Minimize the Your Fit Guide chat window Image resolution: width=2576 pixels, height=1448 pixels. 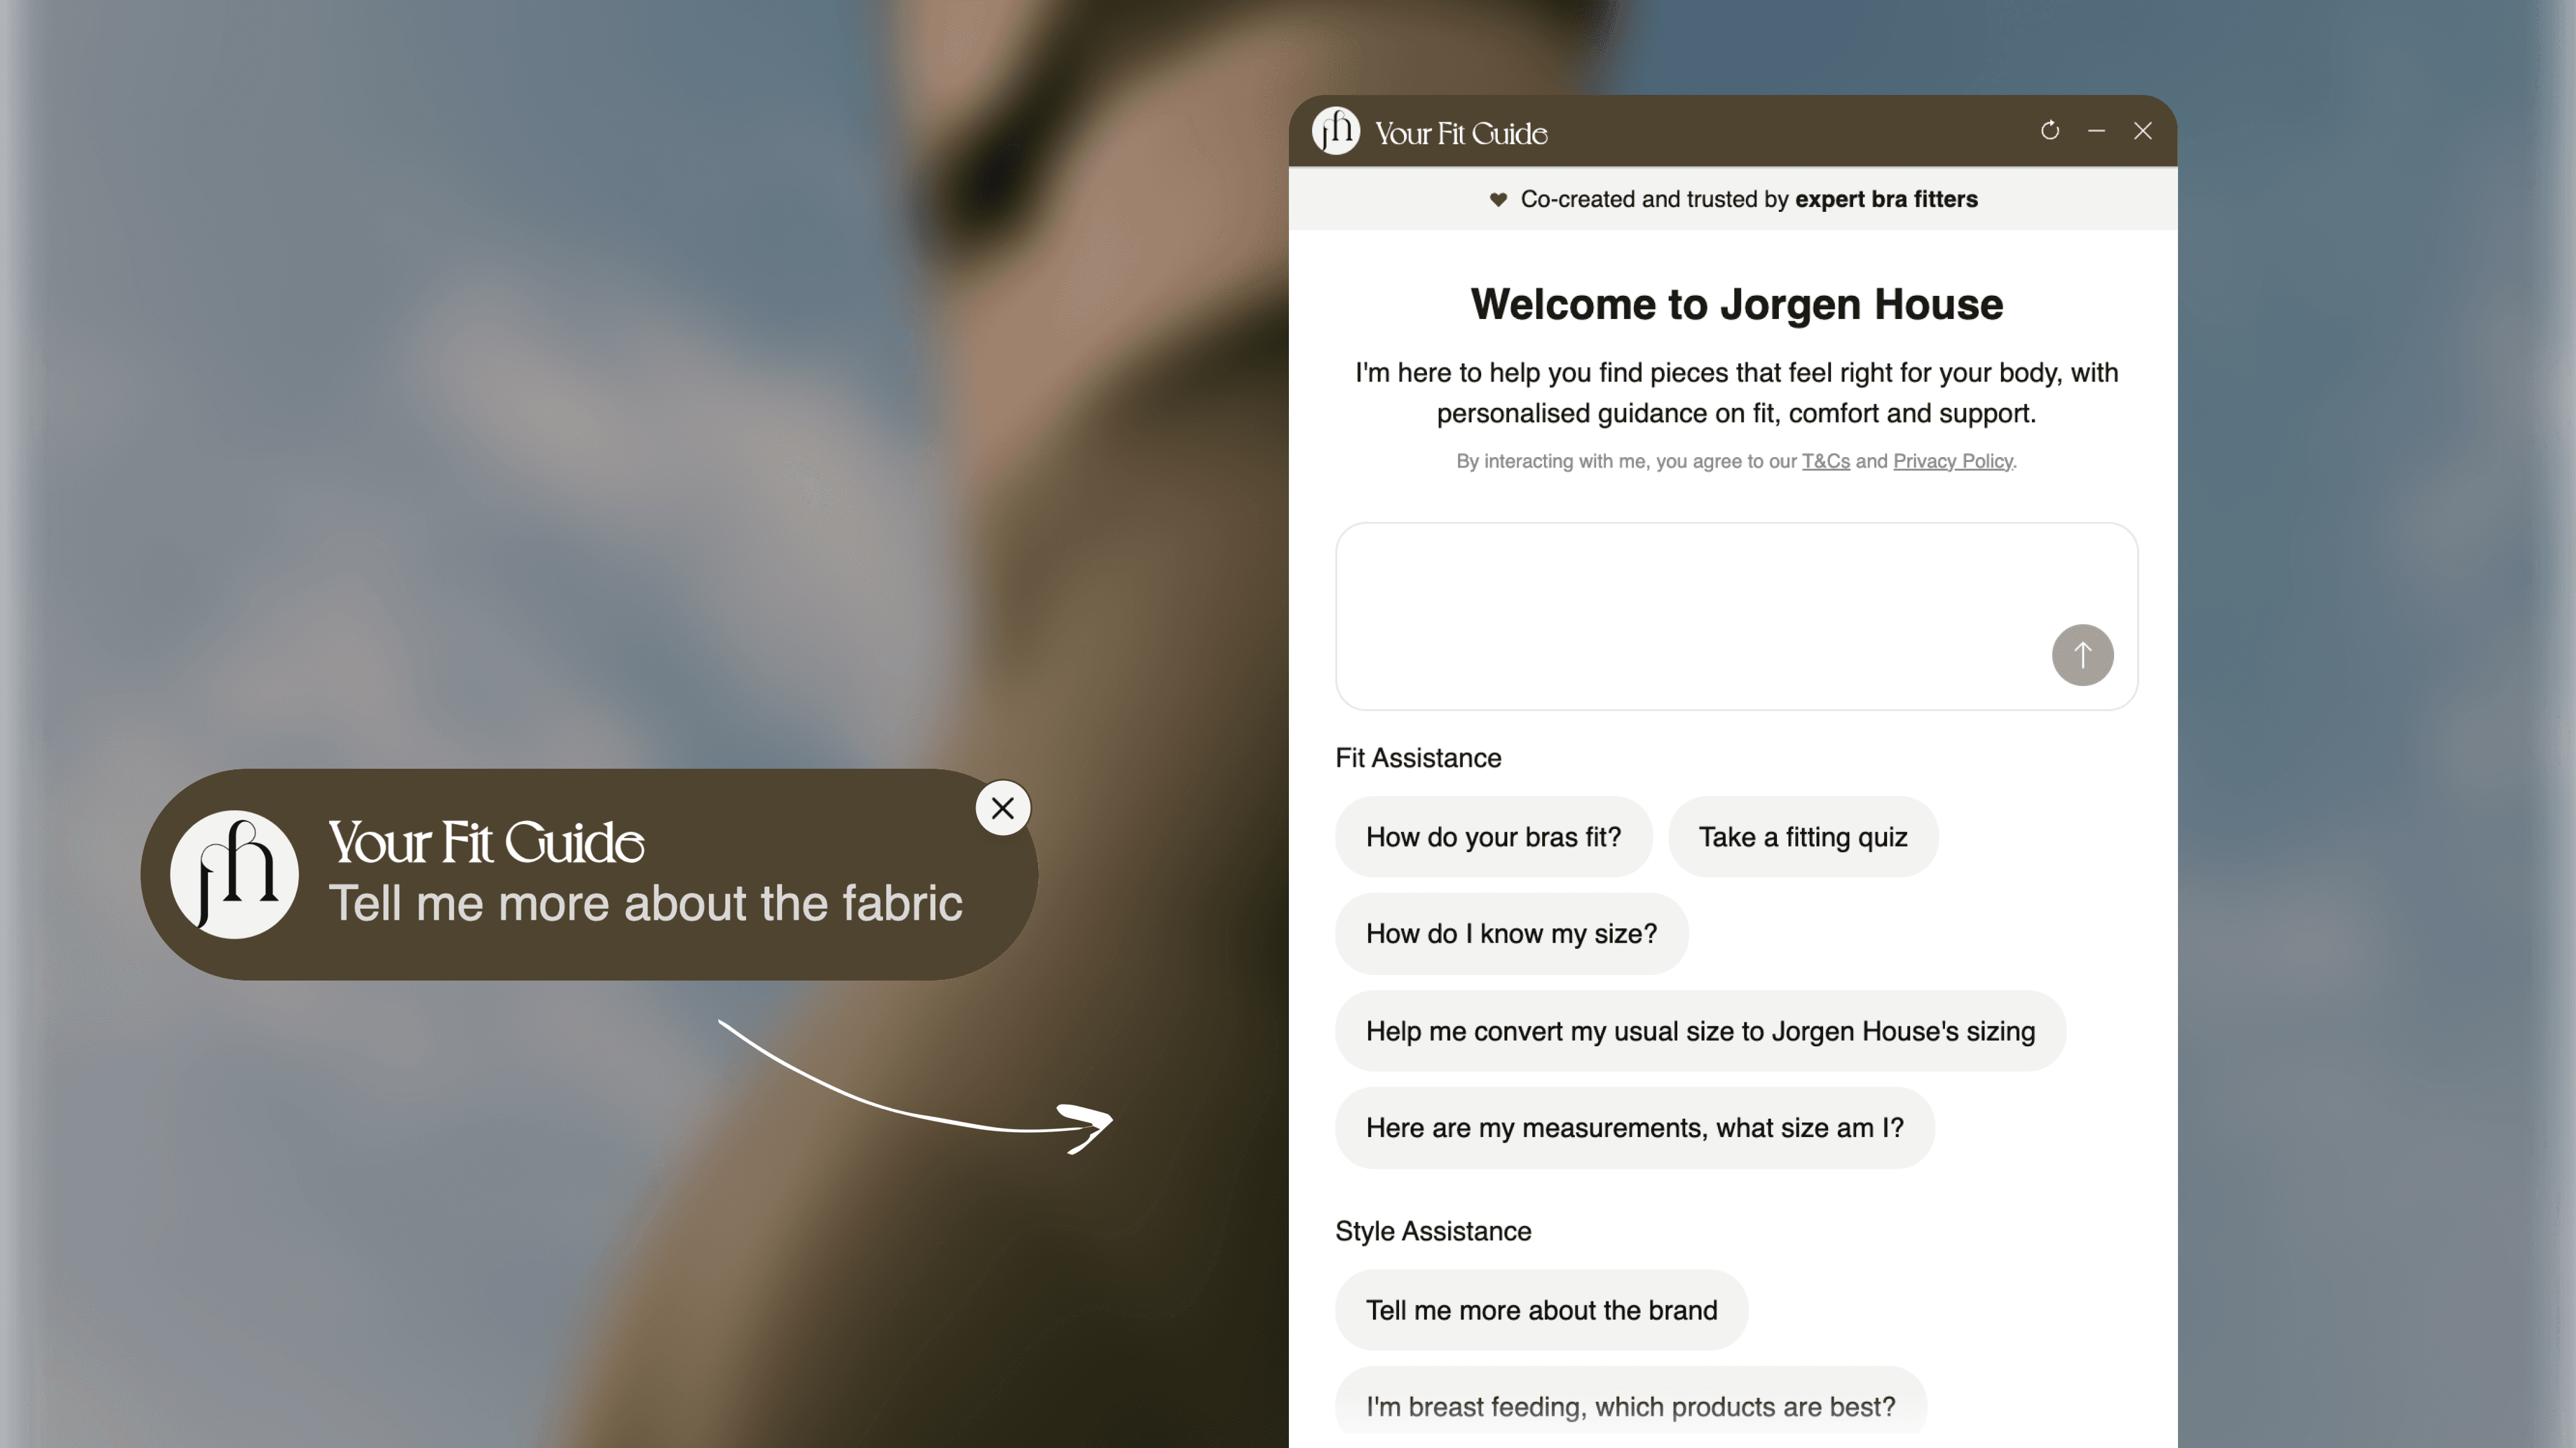(x=2096, y=131)
